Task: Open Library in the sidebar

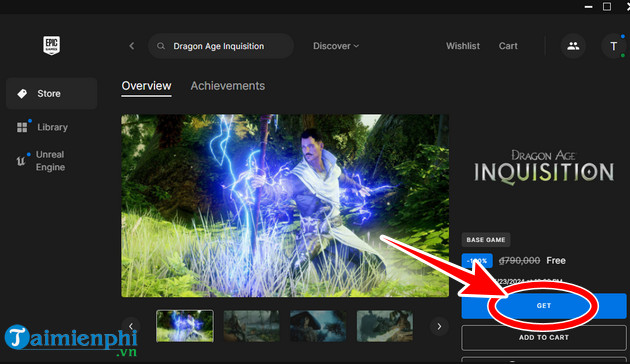Action: [51, 127]
